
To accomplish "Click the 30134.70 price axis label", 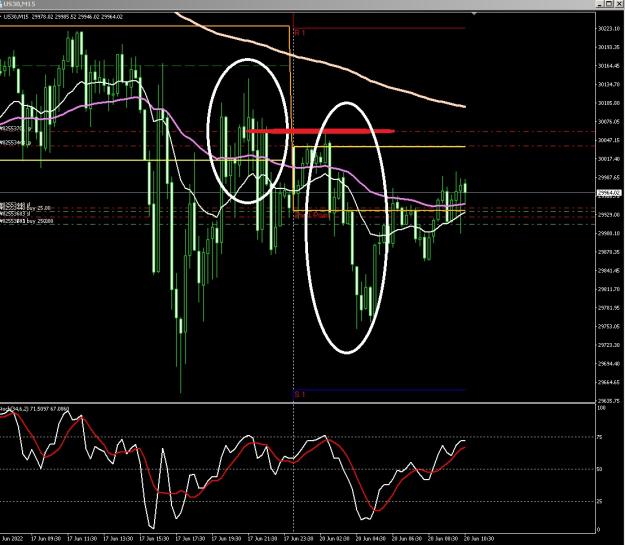I will [608, 84].
